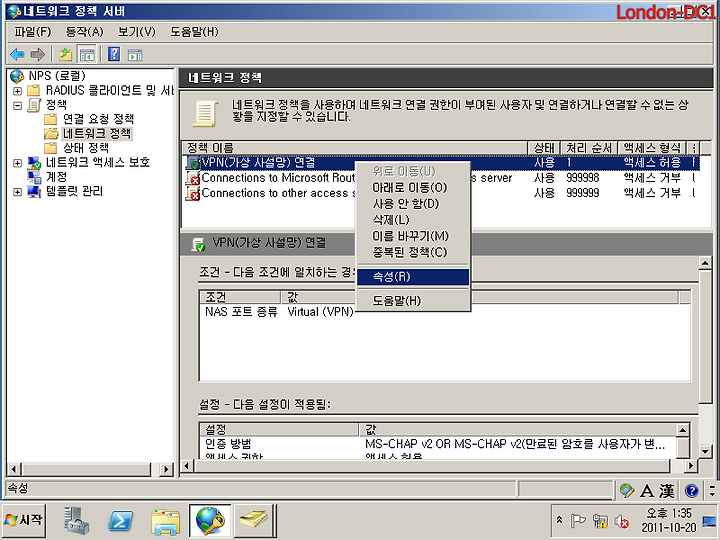Open Windows Explorer from the taskbar

(x=165, y=521)
